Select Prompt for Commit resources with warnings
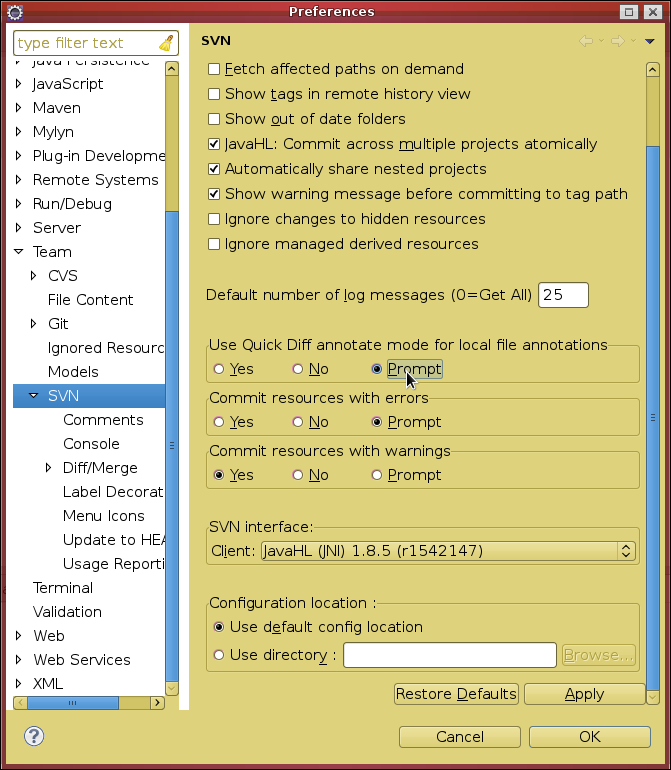671x770 pixels. pyautogui.click(x=377, y=475)
